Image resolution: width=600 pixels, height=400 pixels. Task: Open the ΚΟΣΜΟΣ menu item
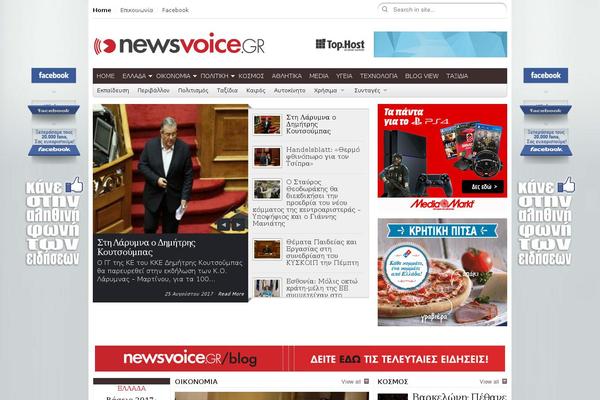[251, 76]
